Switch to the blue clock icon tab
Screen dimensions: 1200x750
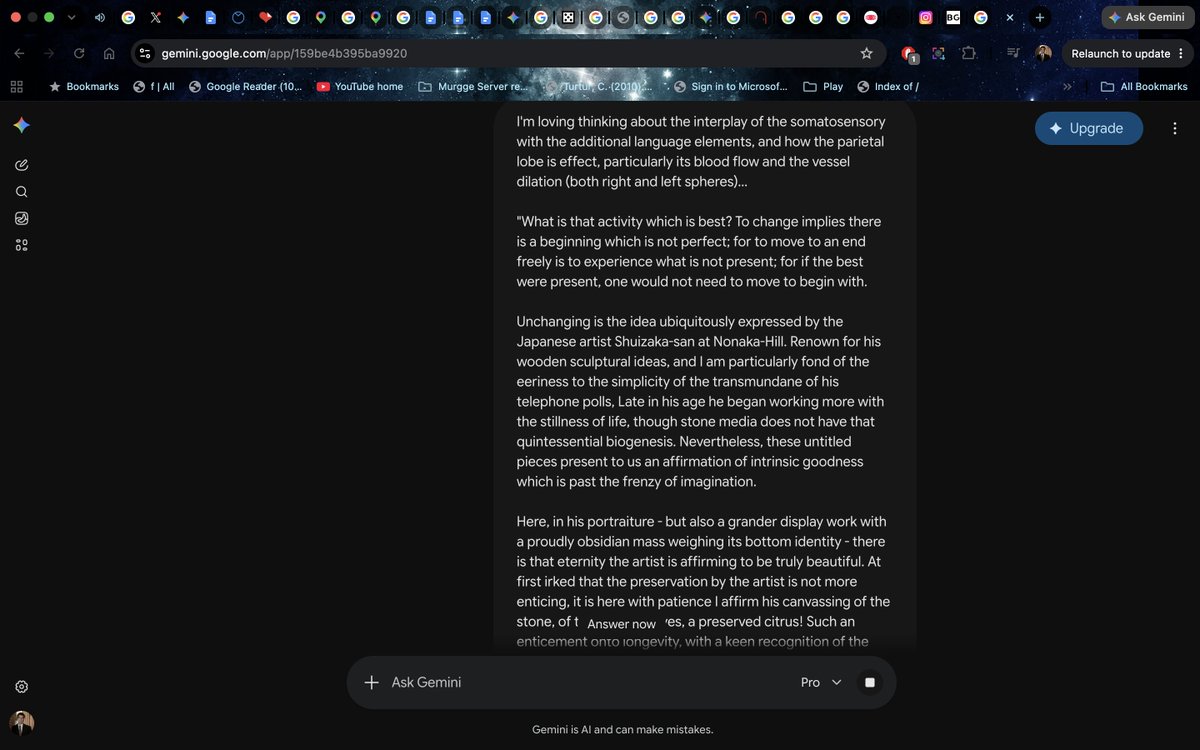[x=238, y=17]
